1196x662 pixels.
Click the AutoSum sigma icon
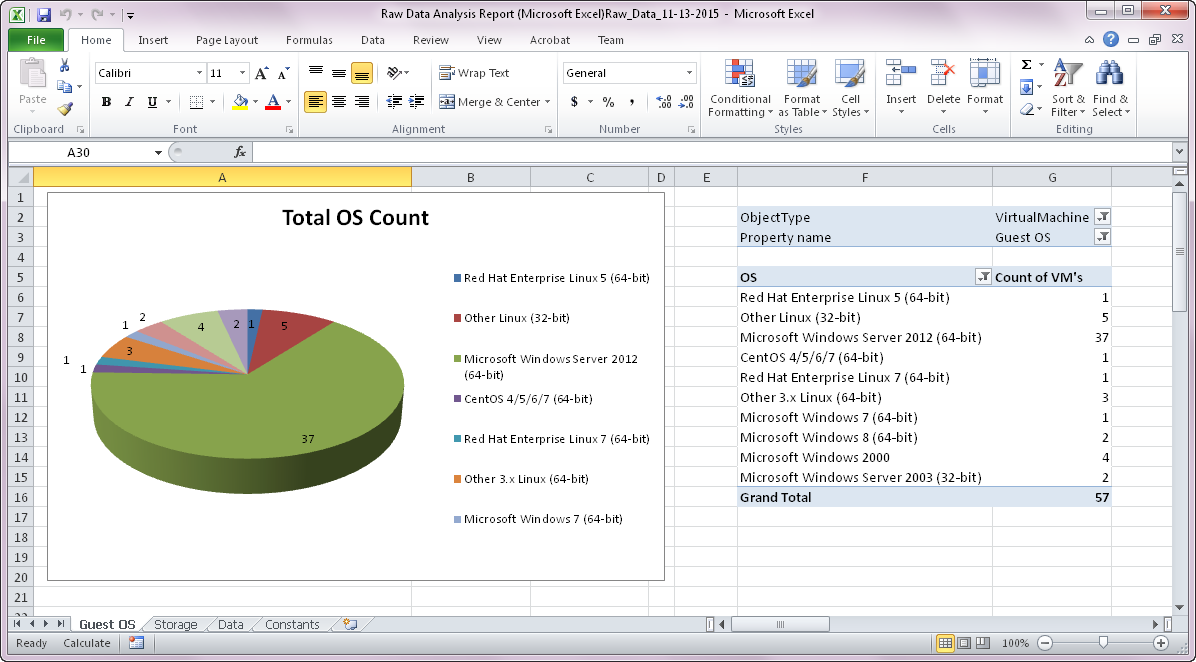tap(1027, 65)
